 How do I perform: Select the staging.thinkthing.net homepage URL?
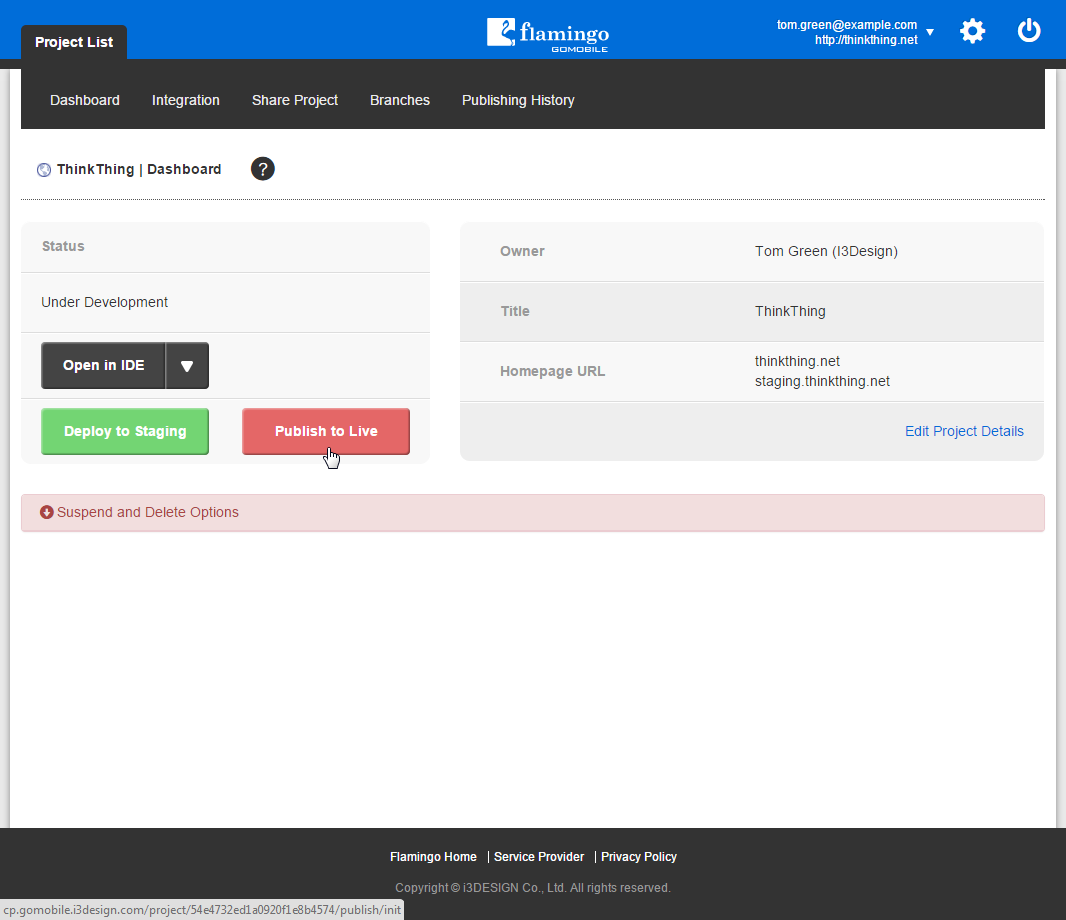click(x=822, y=381)
